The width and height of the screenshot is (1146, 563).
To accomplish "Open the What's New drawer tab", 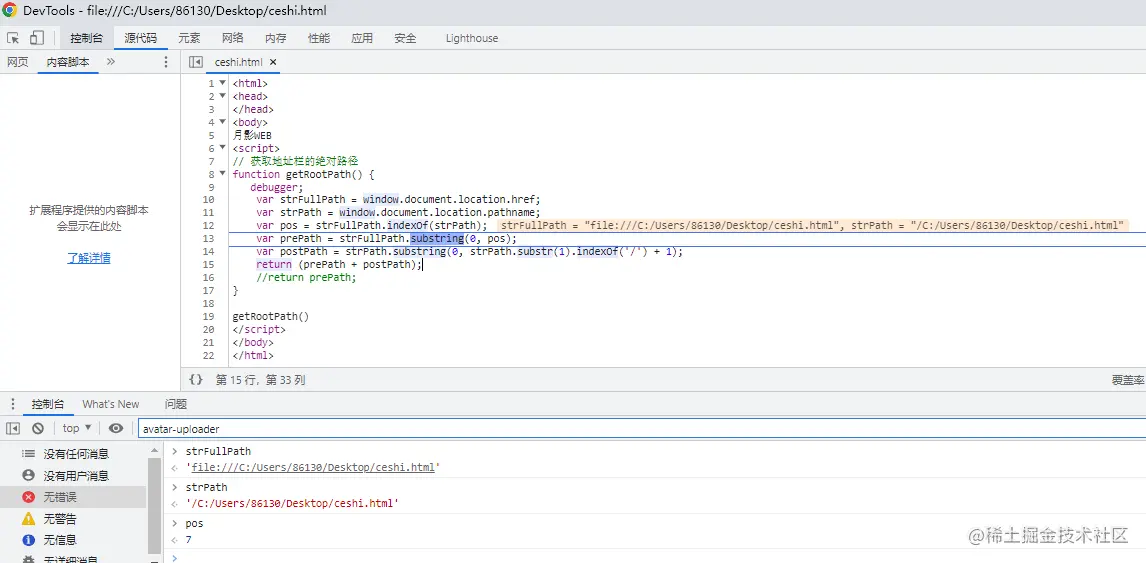I will pos(110,404).
